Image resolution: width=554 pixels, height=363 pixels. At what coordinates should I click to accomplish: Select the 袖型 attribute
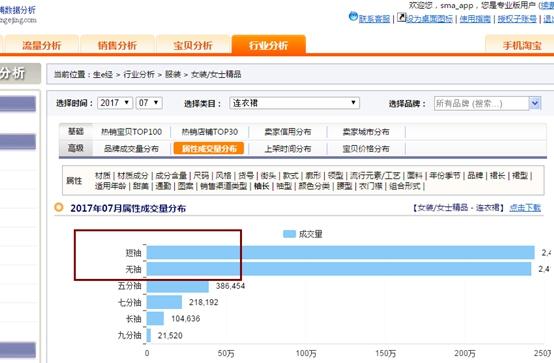pyautogui.click(x=284, y=186)
